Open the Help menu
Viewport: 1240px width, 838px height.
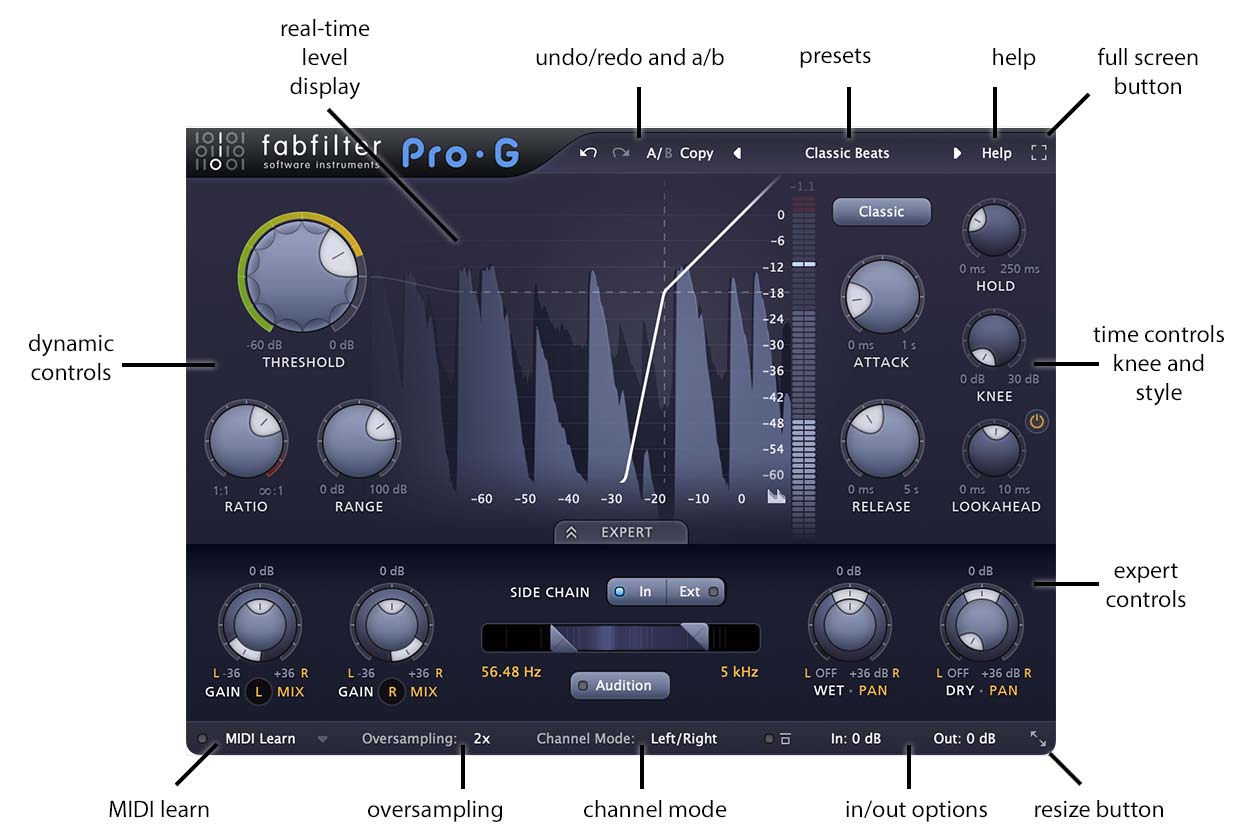coord(996,153)
